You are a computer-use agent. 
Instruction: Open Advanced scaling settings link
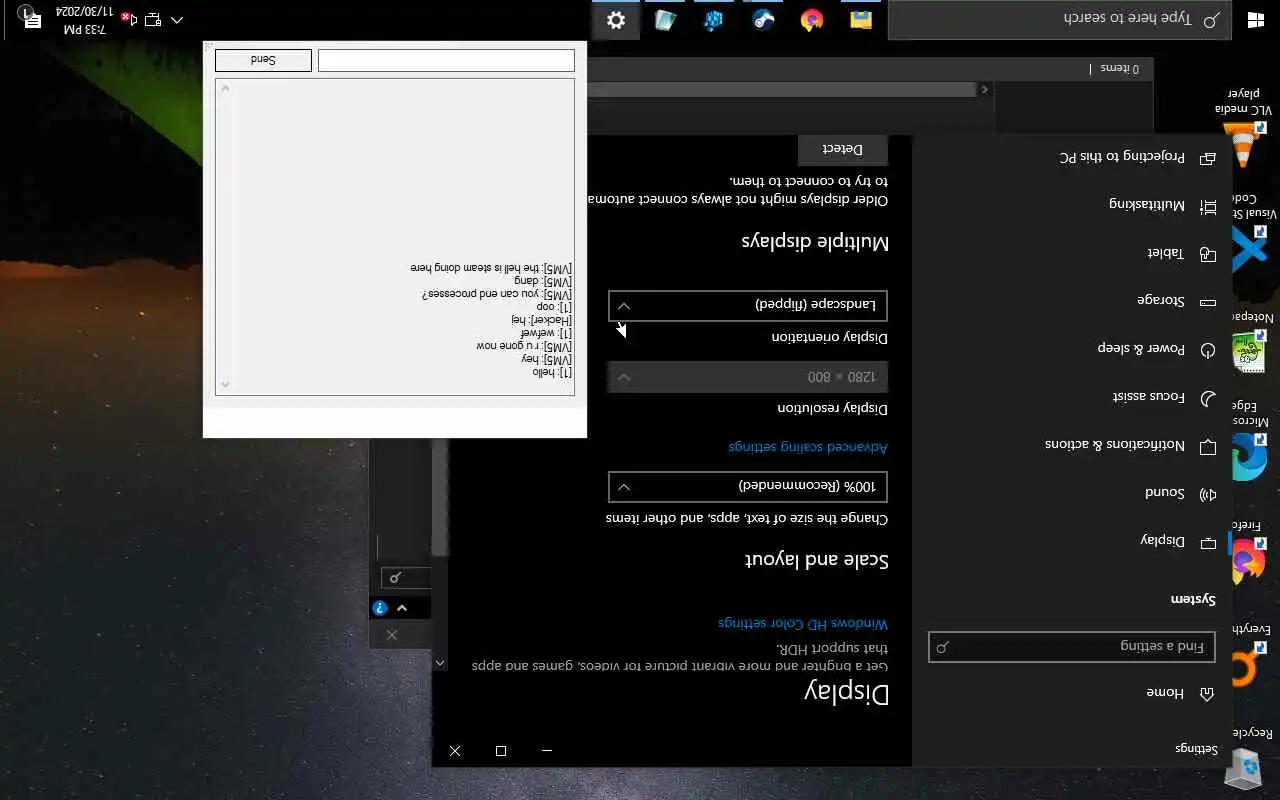point(807,446)
